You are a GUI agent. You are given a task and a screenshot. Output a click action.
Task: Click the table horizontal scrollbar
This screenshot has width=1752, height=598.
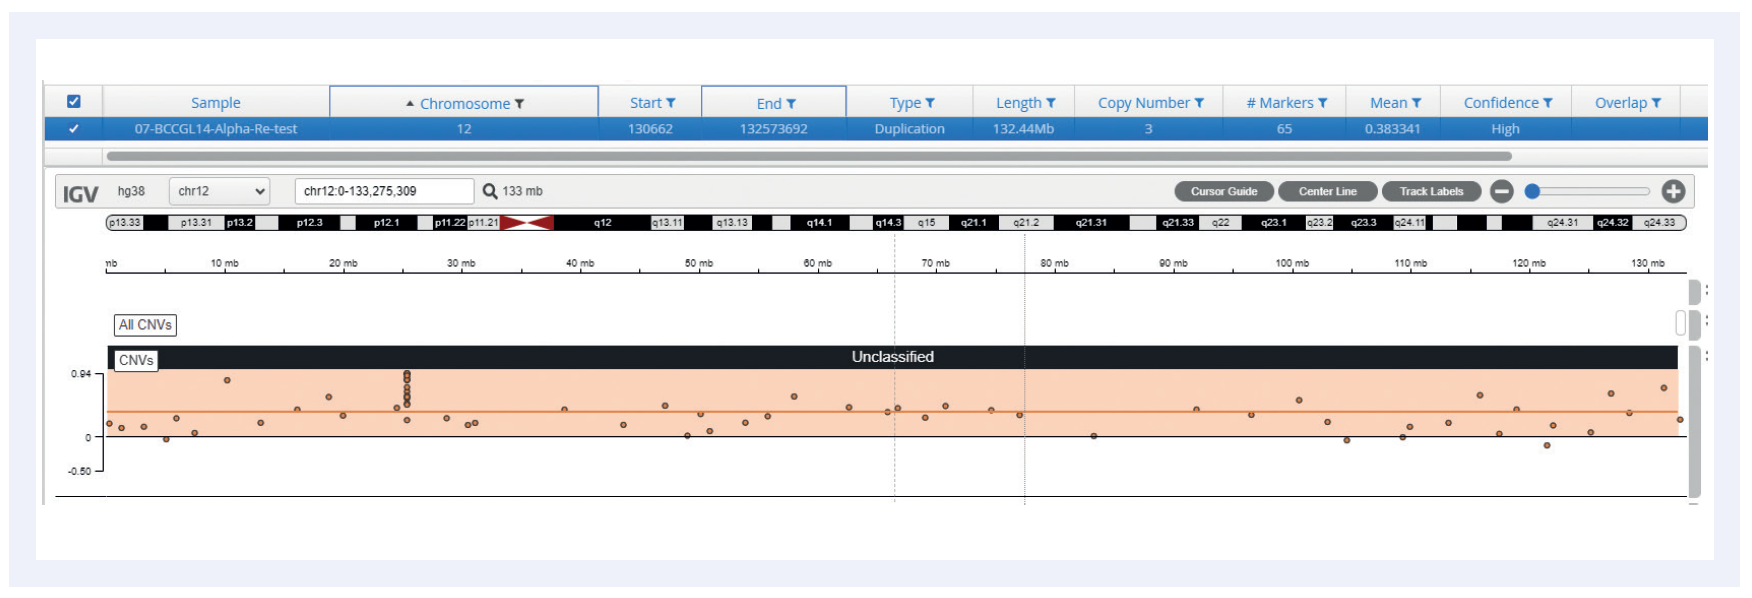[809, 156]
